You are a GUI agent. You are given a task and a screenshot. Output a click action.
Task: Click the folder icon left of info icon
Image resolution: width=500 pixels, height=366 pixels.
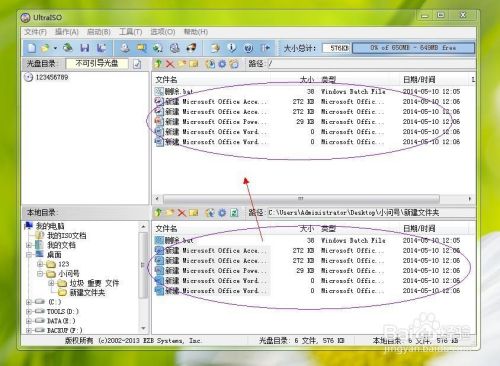point(215,48)
